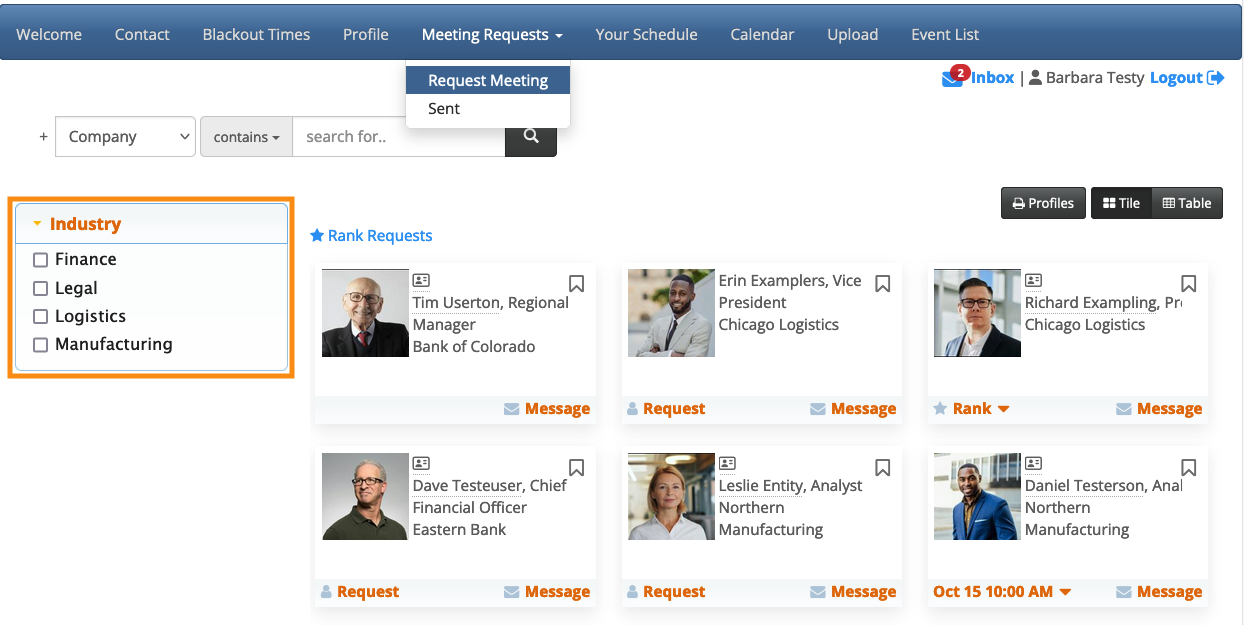This screenshot has width=1244, height=625.
Task: Expand the contains operator dropdown
Action: [x=246, y=137]
